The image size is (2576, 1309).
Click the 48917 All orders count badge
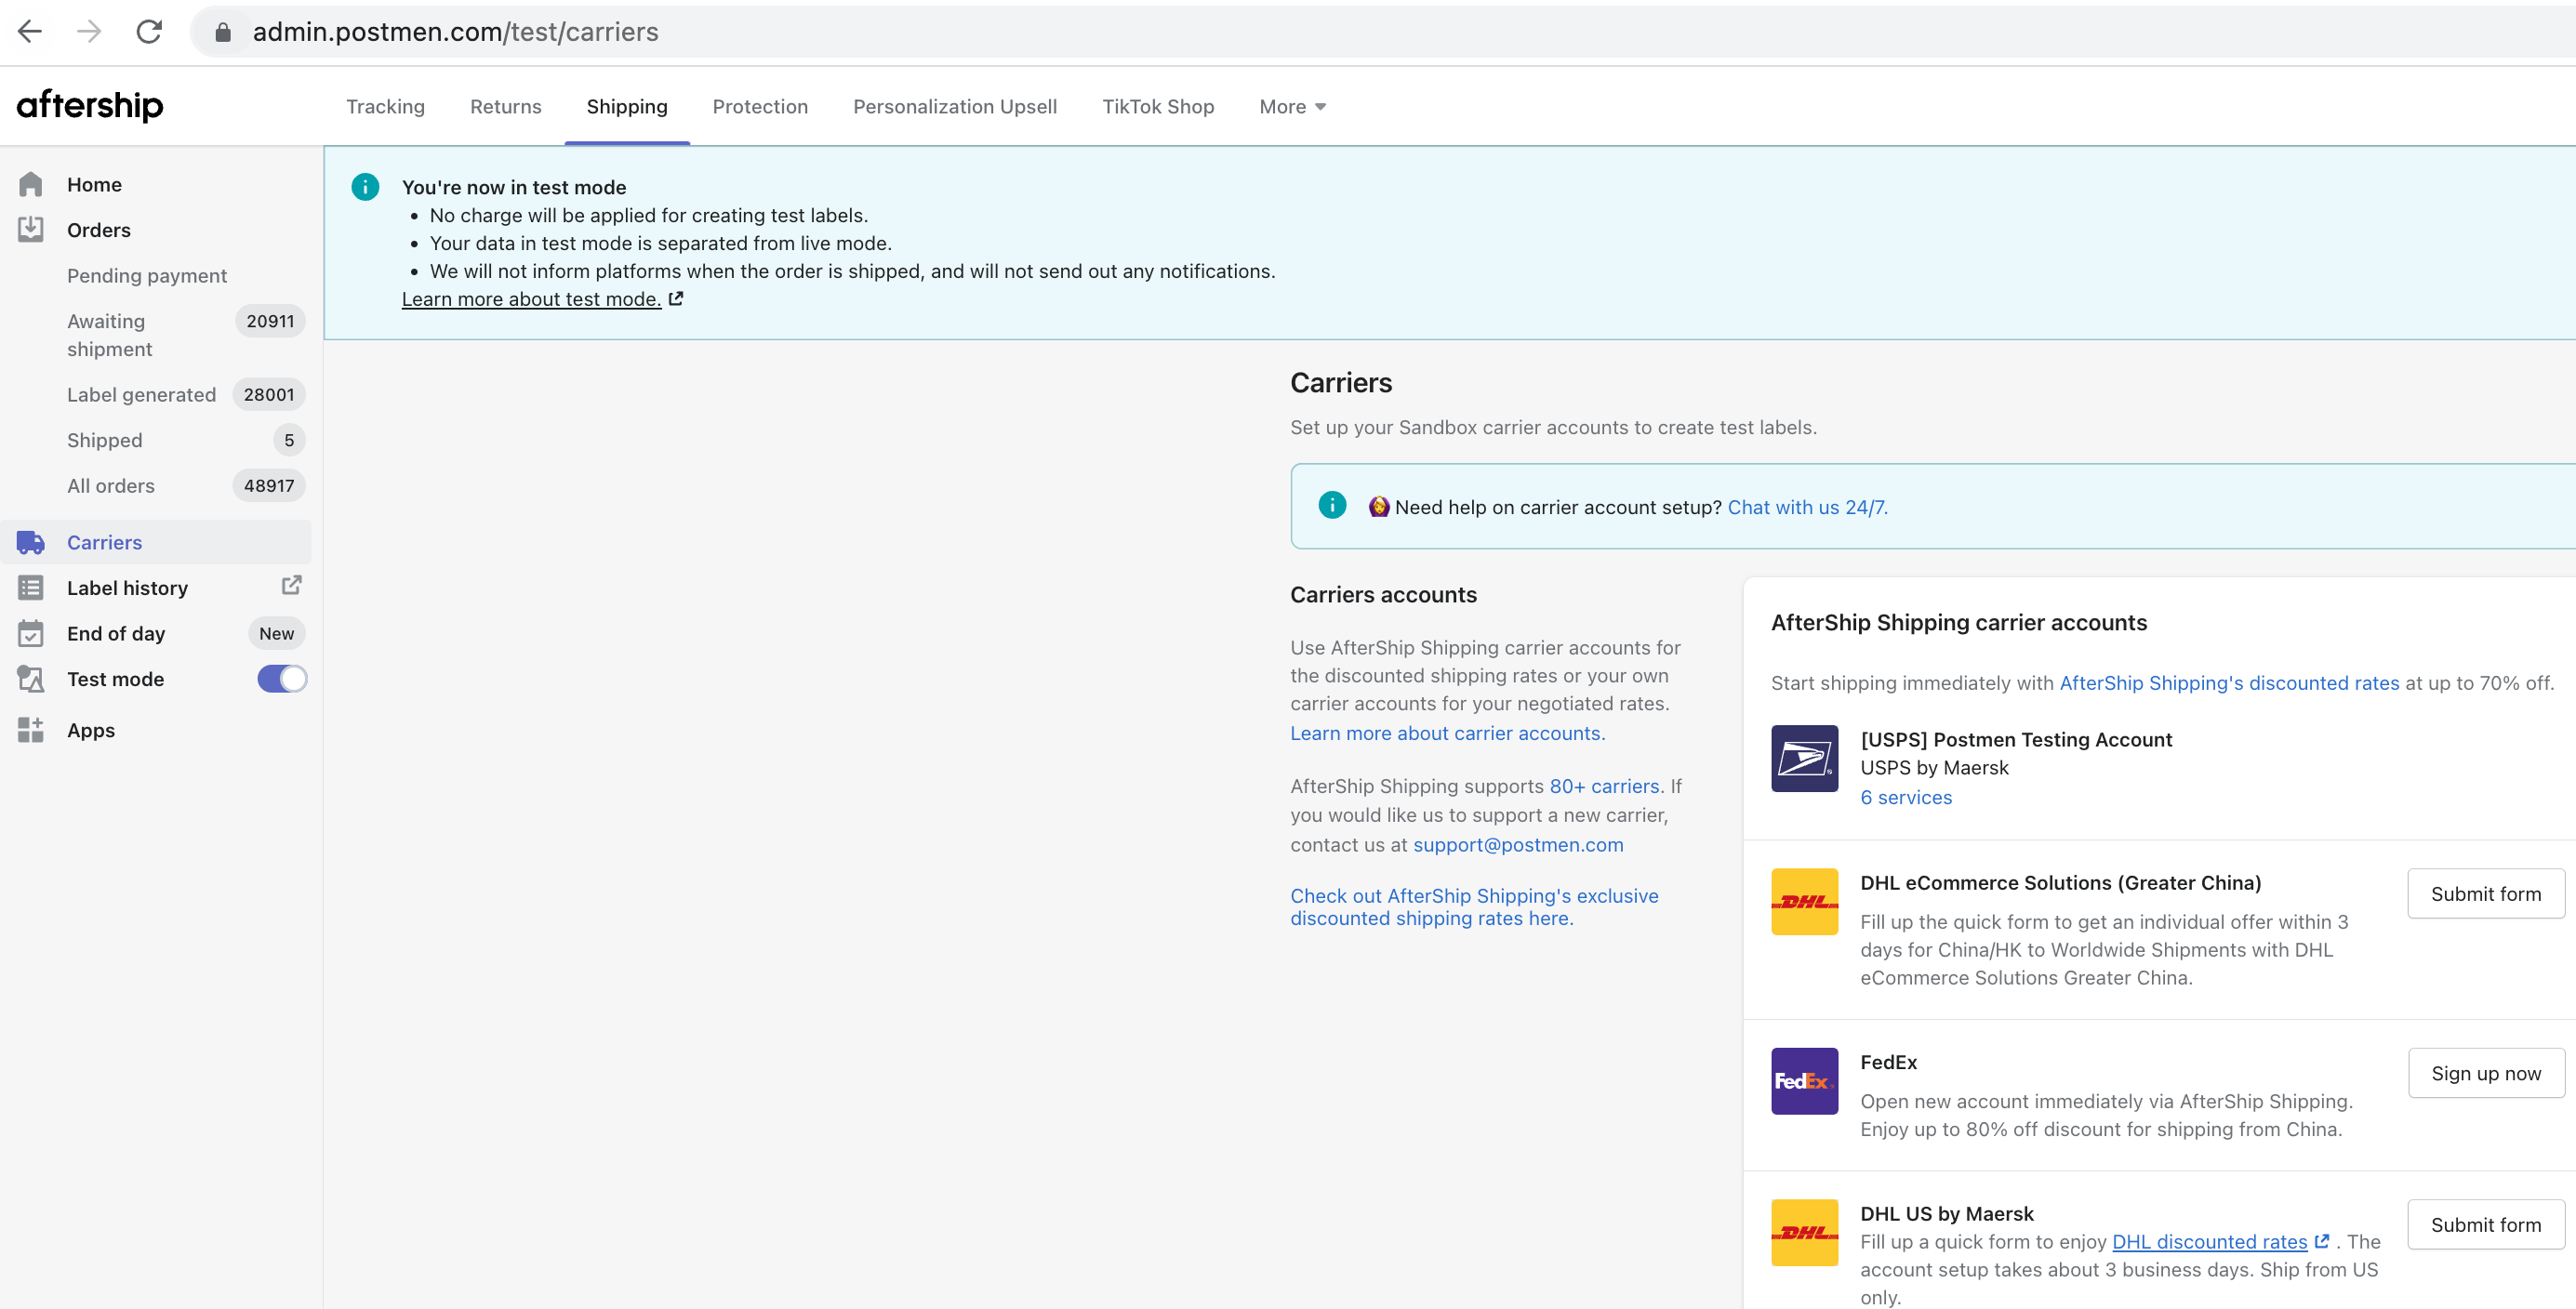click(x=269, y=485)
